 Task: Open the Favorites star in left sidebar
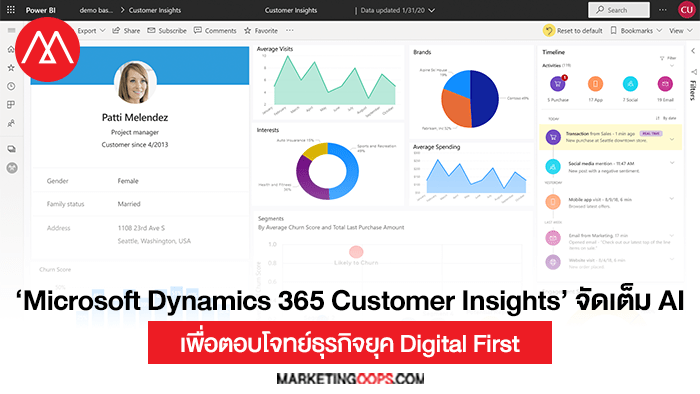(11, 68)
